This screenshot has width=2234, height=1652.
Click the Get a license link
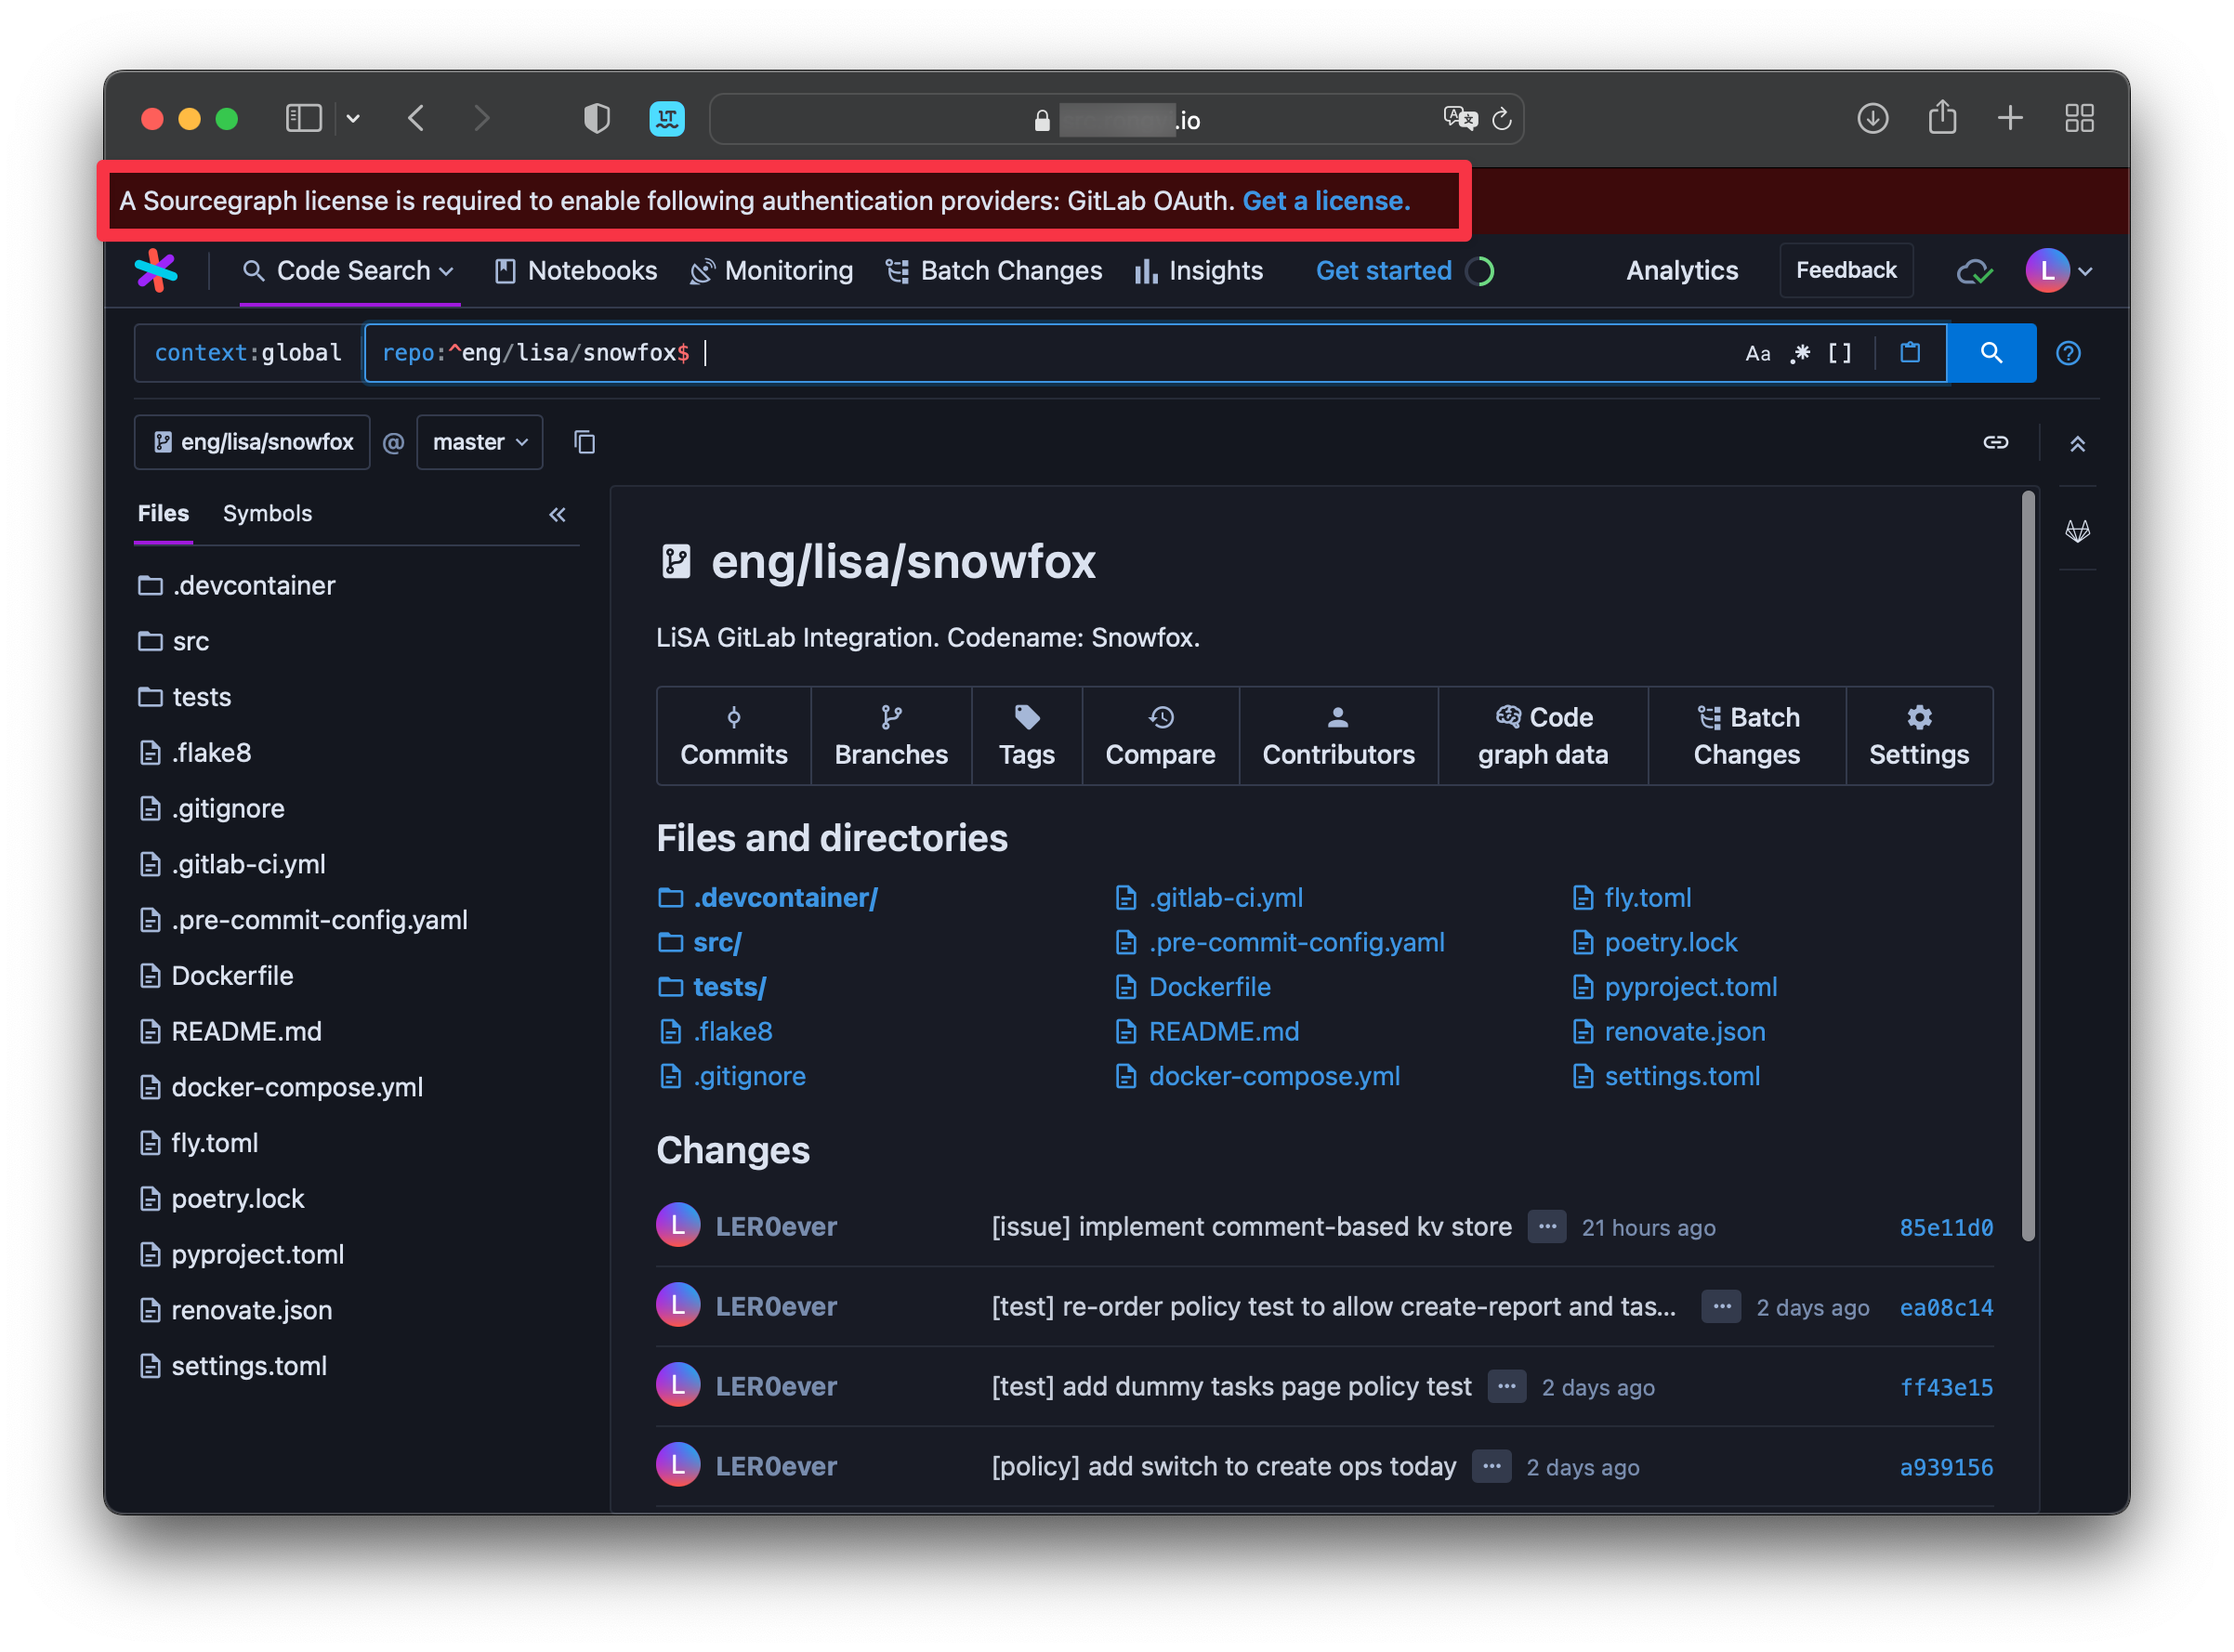(1325, 201)
